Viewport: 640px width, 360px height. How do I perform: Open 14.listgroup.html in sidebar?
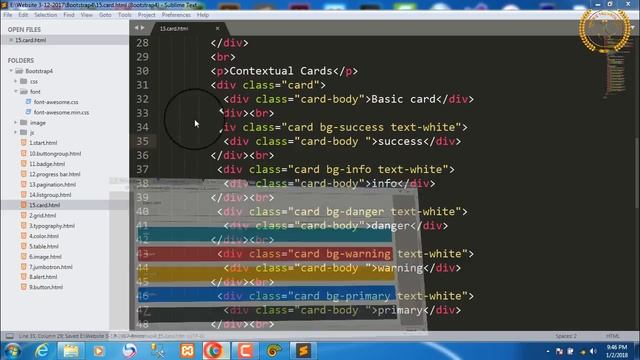coord(50,195)
